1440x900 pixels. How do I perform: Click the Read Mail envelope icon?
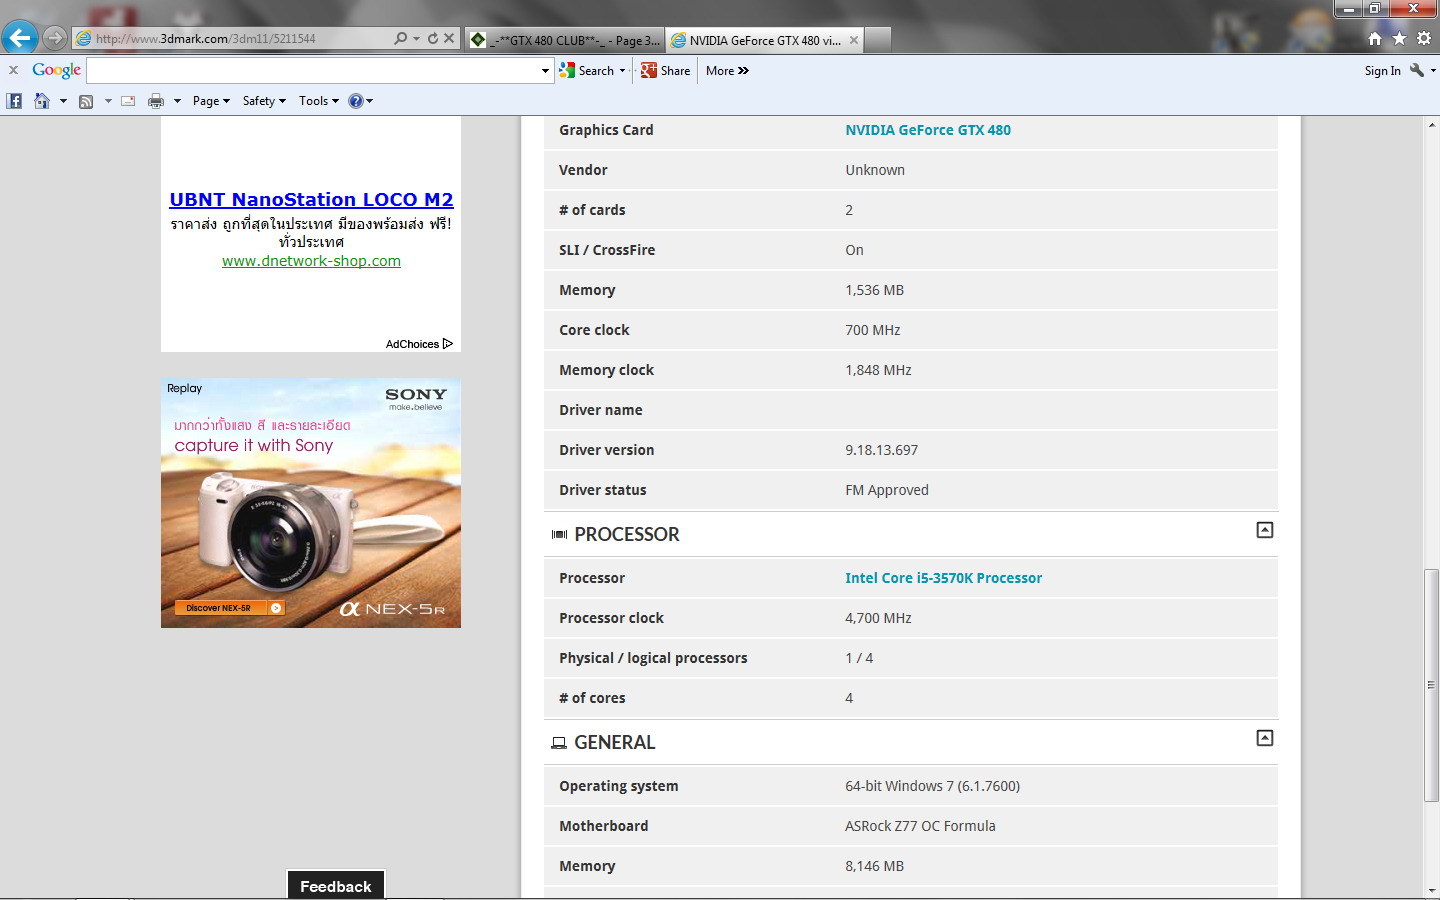[x=128, y=101]
